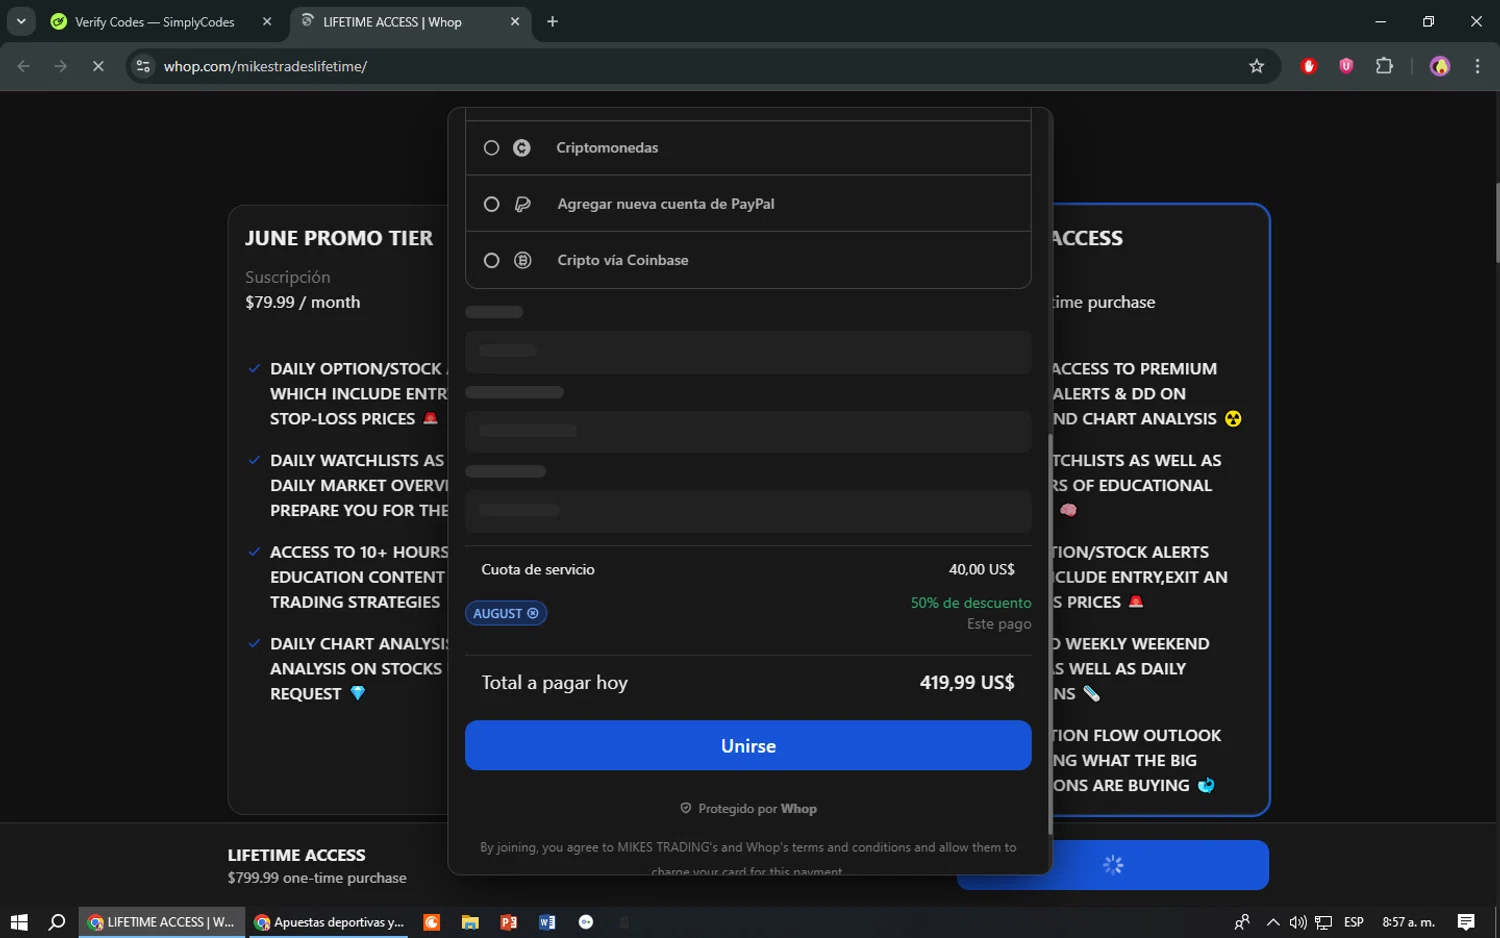The height and width of the screenshot is (938, 1500).
Task: Click the third loading input field
Action: pos(748,510)
